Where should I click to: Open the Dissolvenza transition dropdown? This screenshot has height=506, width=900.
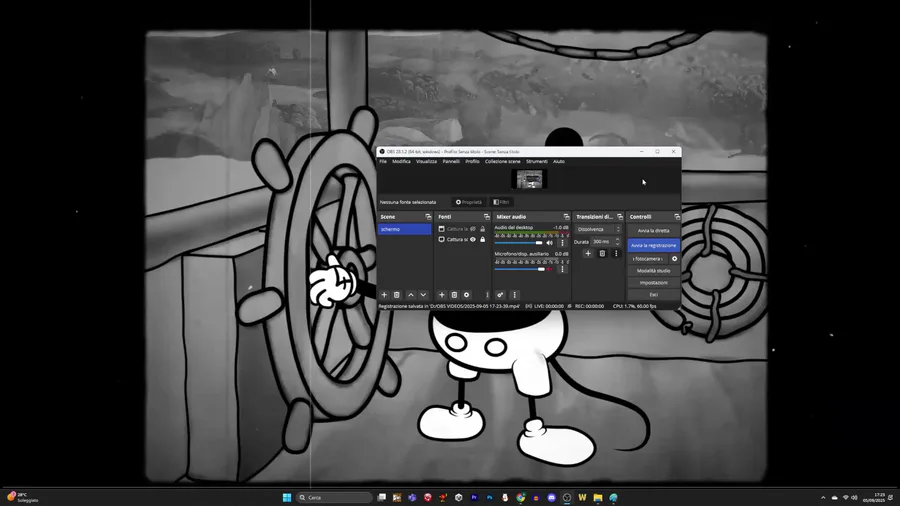pos(598,229)
